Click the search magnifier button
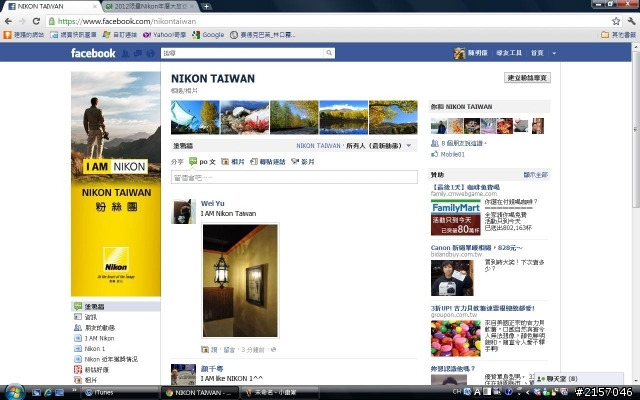Image resolution: width=640 pixels, height=400 pixels. coord(329,53)
